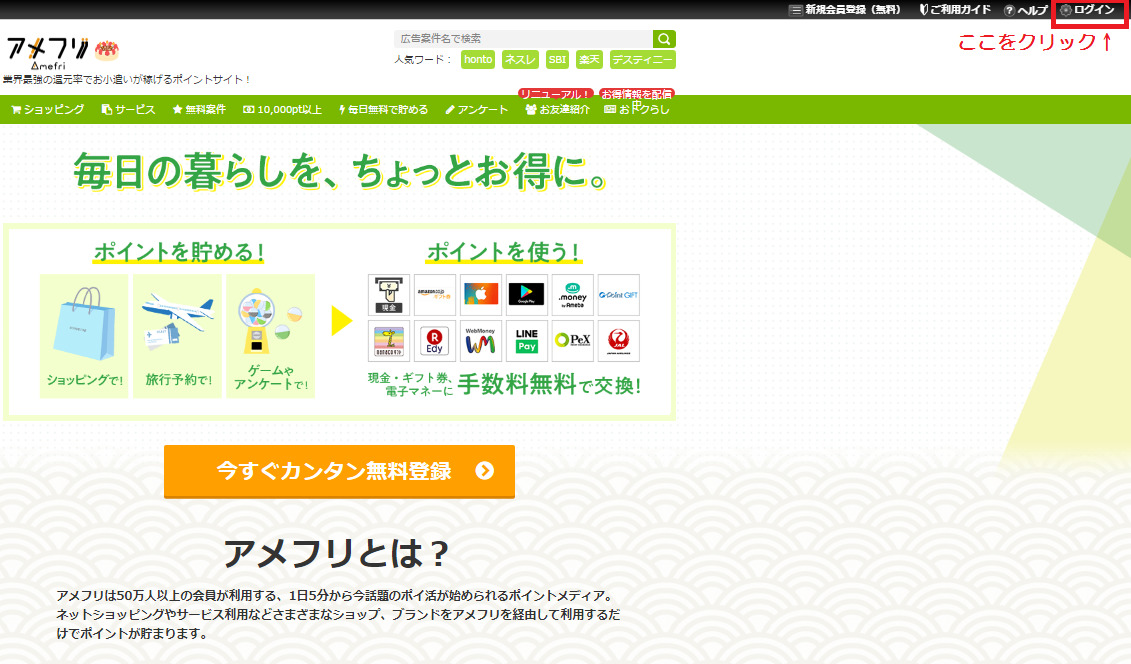
Task: Click the ポイントを貯める！ heading
Action: tap(178, 252)
